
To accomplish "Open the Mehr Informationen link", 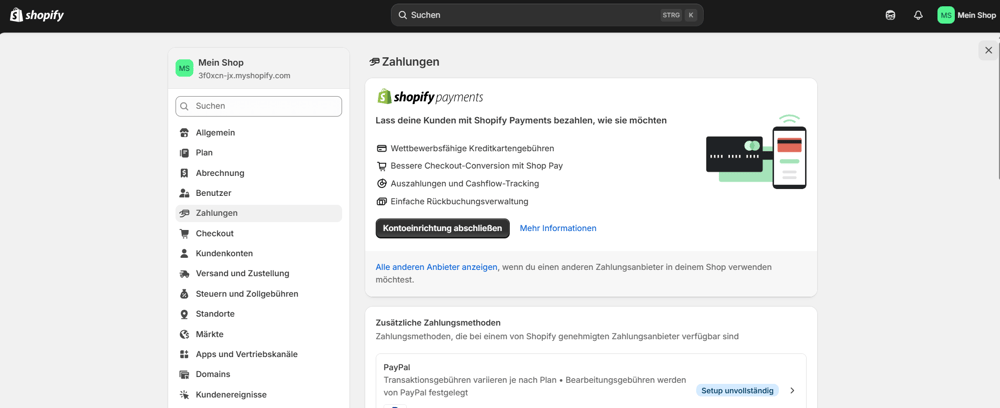I will (557, 228).
